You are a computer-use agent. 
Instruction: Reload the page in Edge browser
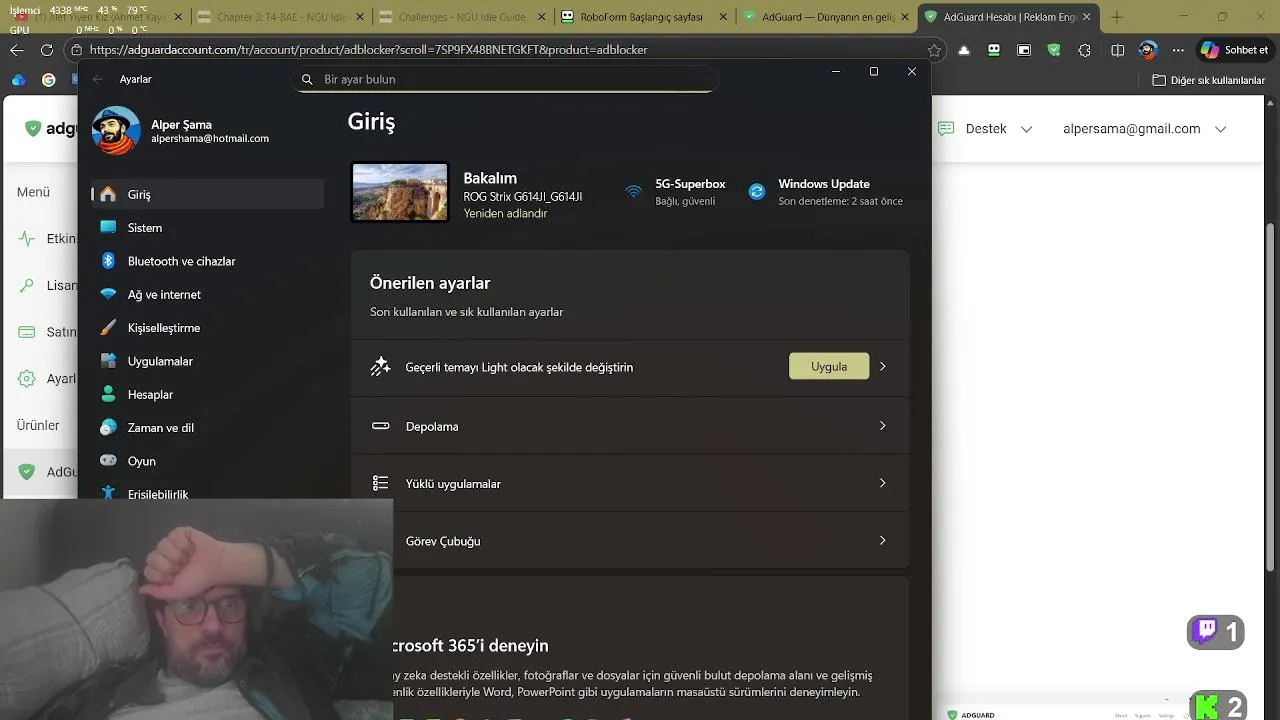point(46,50)
